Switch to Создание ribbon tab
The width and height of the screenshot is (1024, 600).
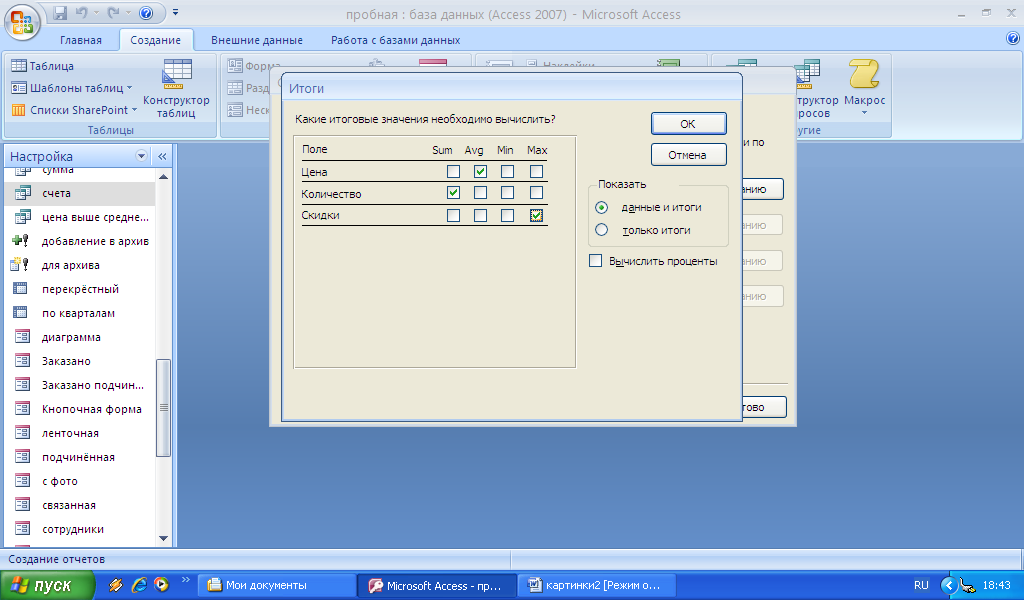click(155, 40)
